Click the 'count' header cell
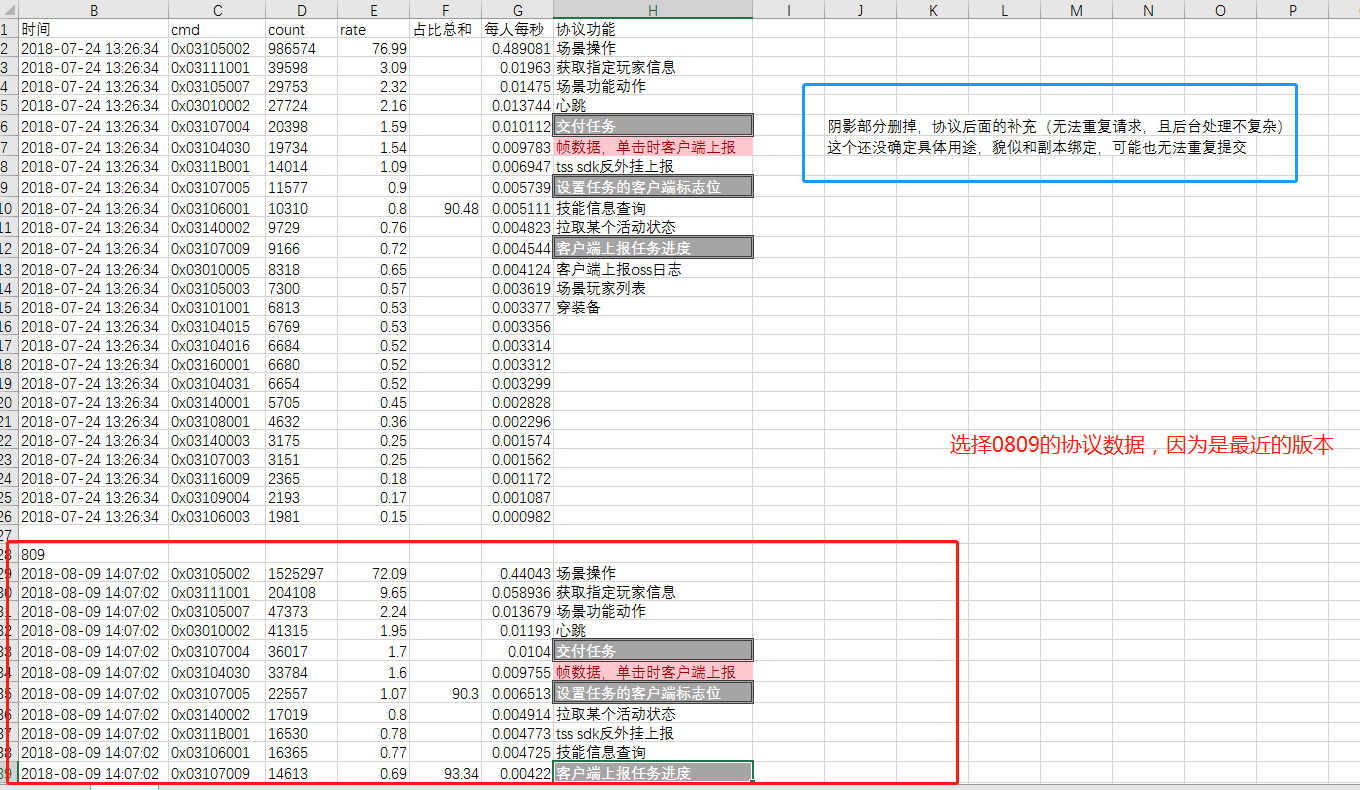This screenshot has height=790, width=1360. 301,30
